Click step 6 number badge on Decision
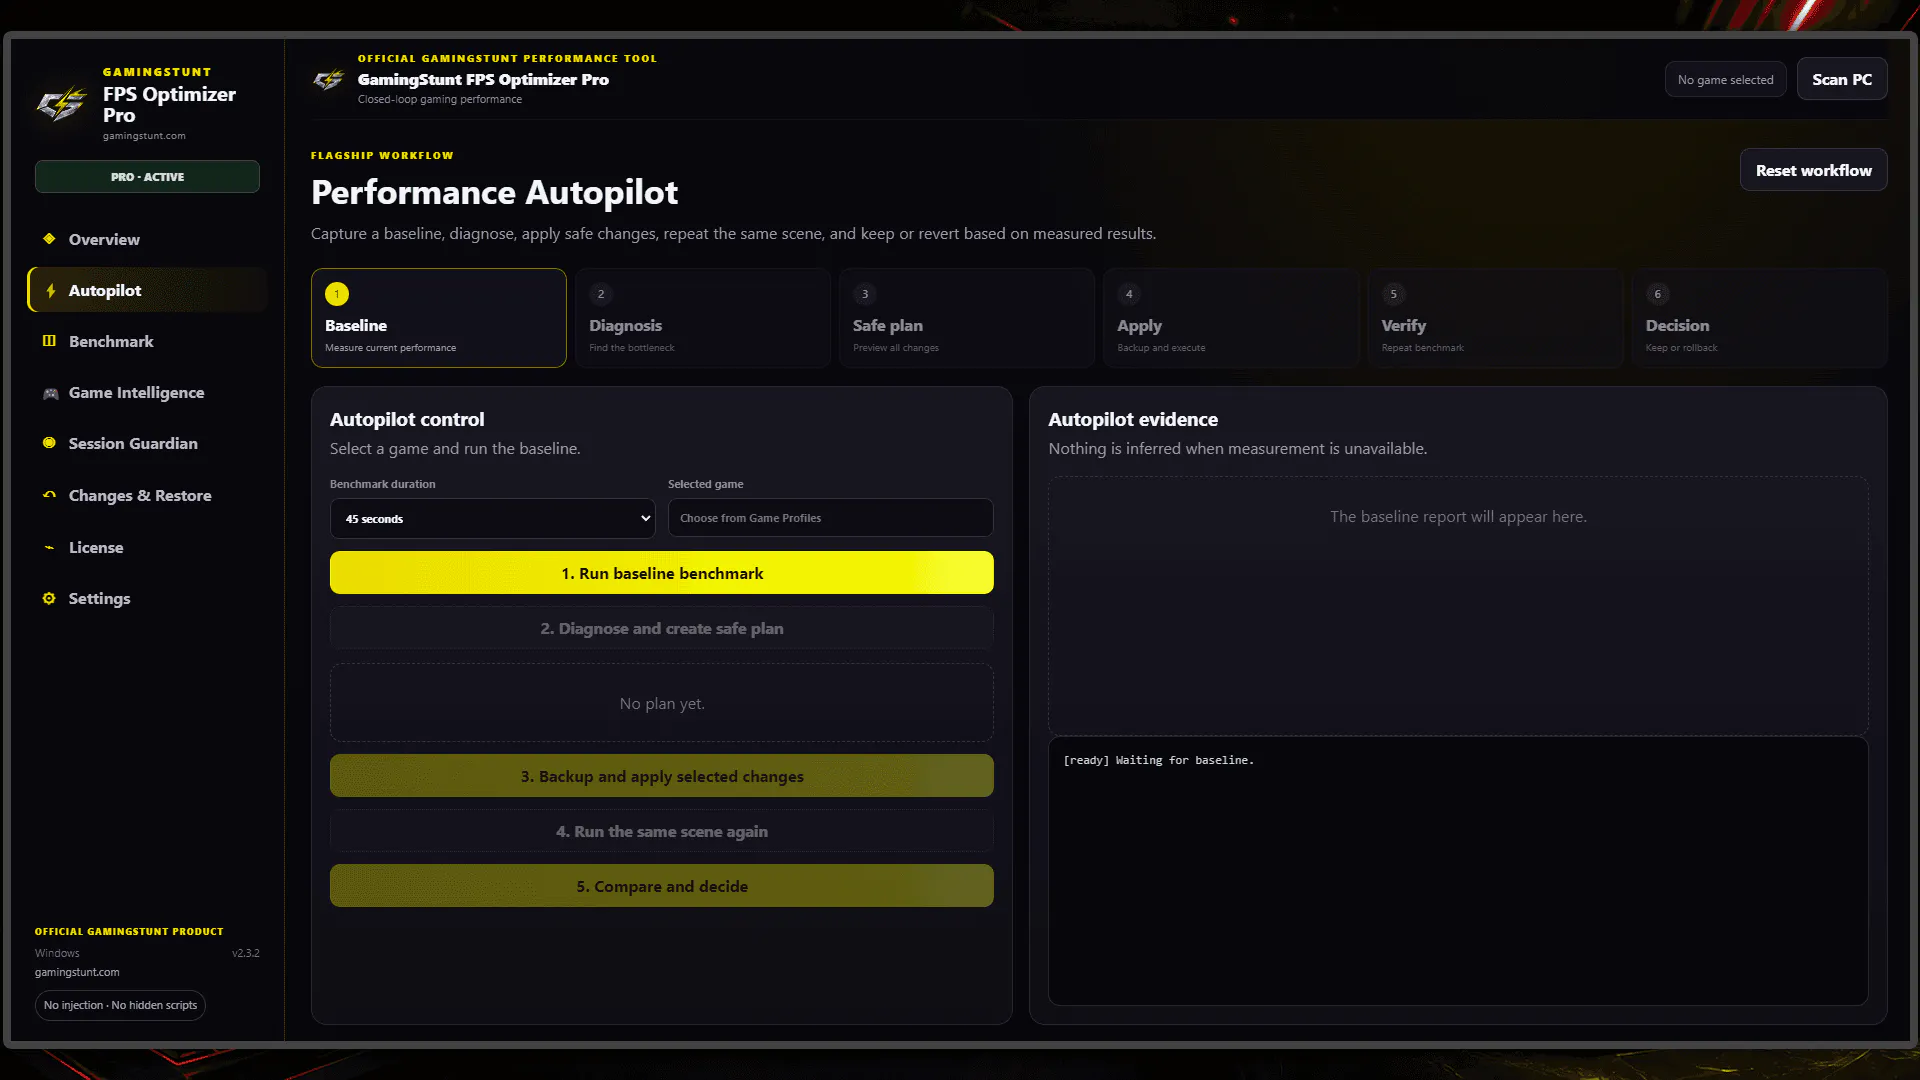 click(1657, 294)
